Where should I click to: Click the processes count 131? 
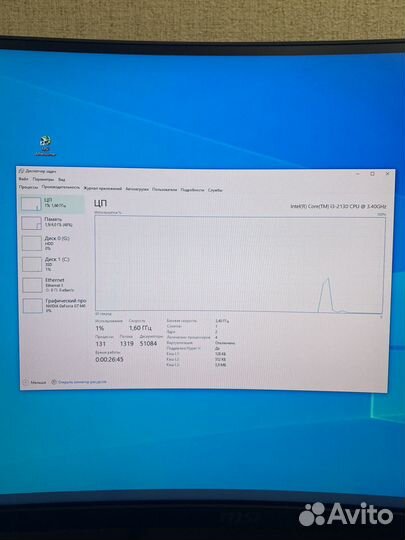(x=101, y=344)
